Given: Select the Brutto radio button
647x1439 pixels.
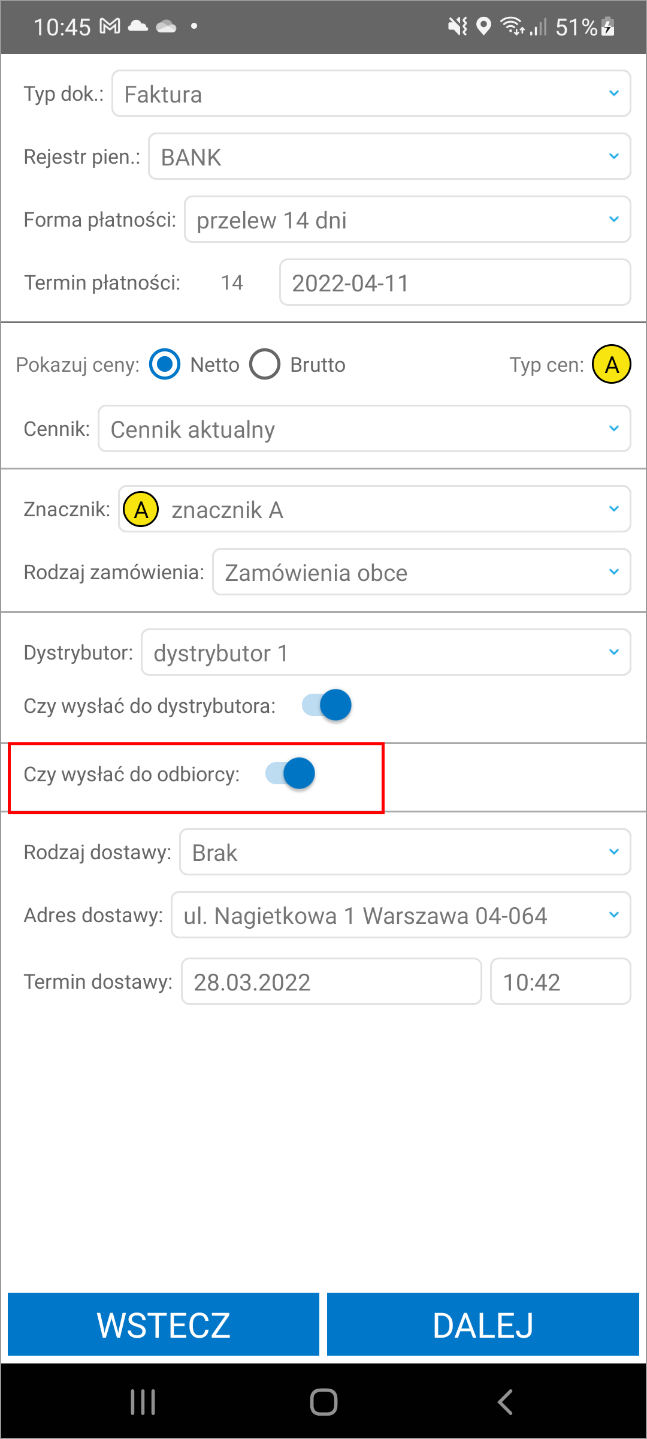Looking at the screenshot, I should [x=264, y=364].
